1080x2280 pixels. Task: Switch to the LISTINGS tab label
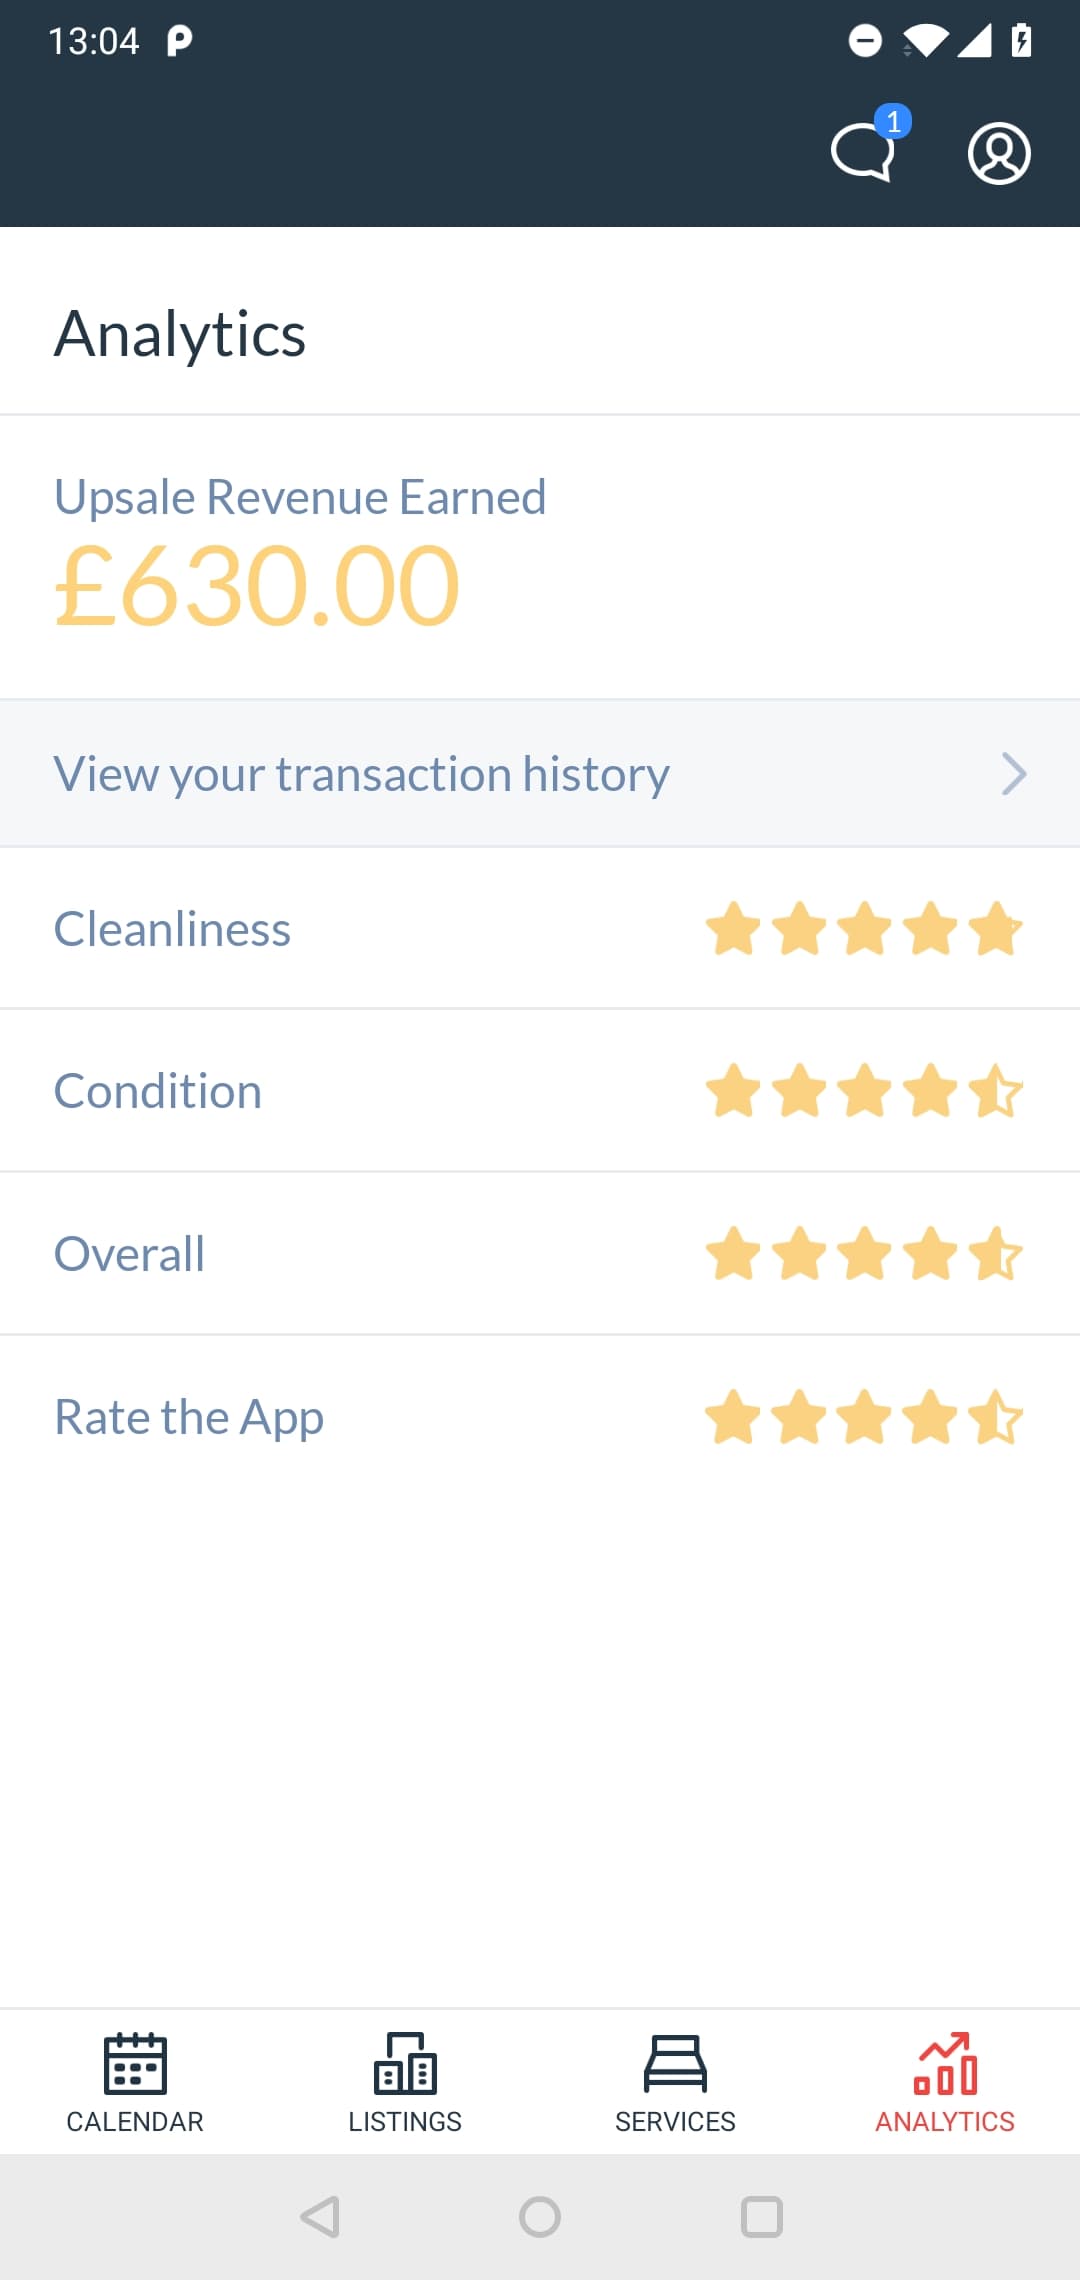click(405, 2121)
